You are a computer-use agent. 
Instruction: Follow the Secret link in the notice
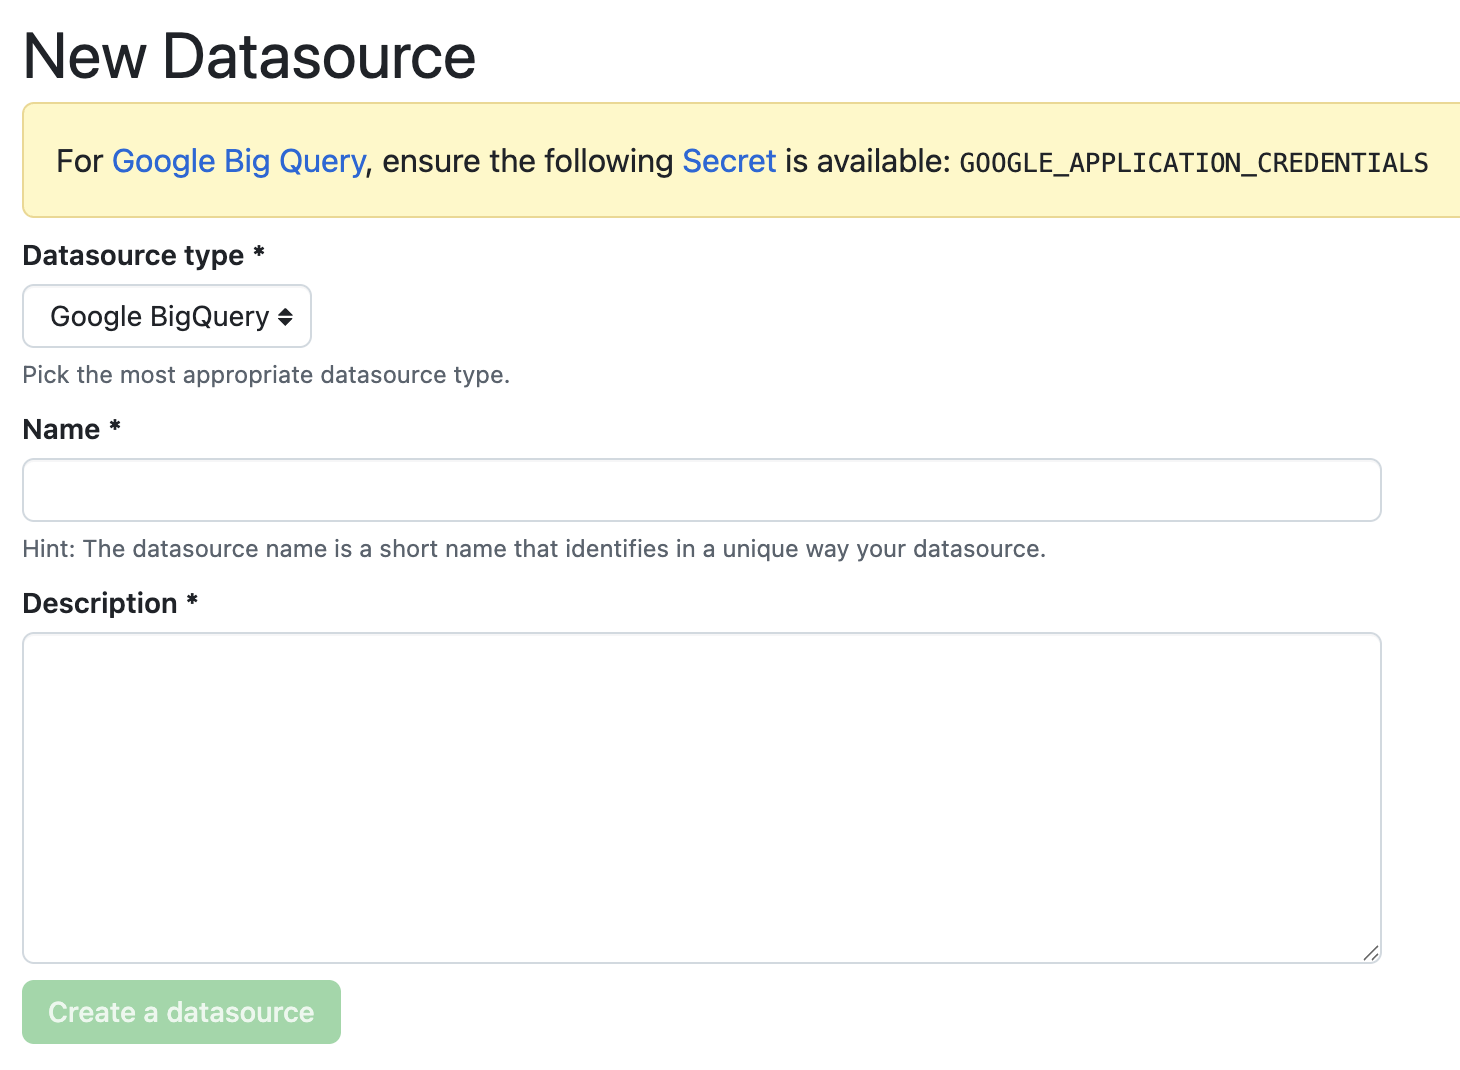click(729, 161)
